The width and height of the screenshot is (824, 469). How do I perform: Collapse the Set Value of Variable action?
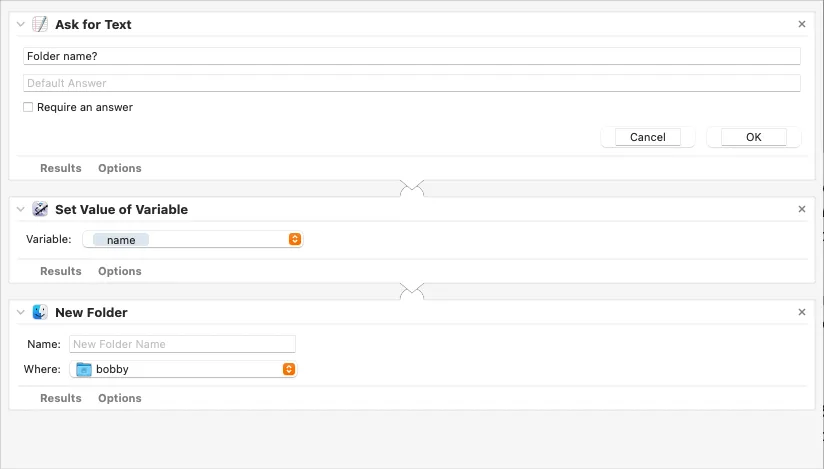click(x=20, y=209)
